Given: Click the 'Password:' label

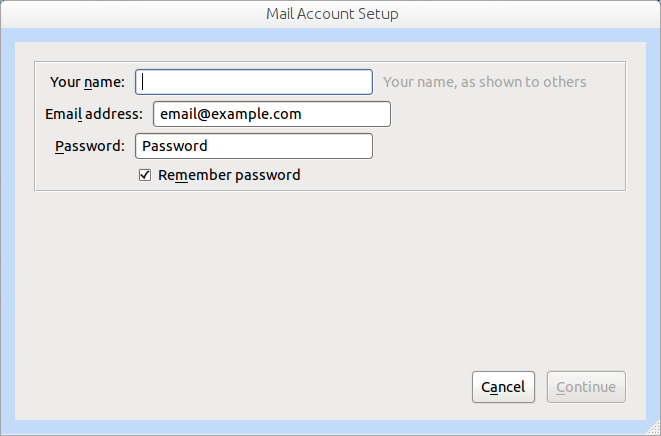Looking at the screenshot, I should (90, 146).
